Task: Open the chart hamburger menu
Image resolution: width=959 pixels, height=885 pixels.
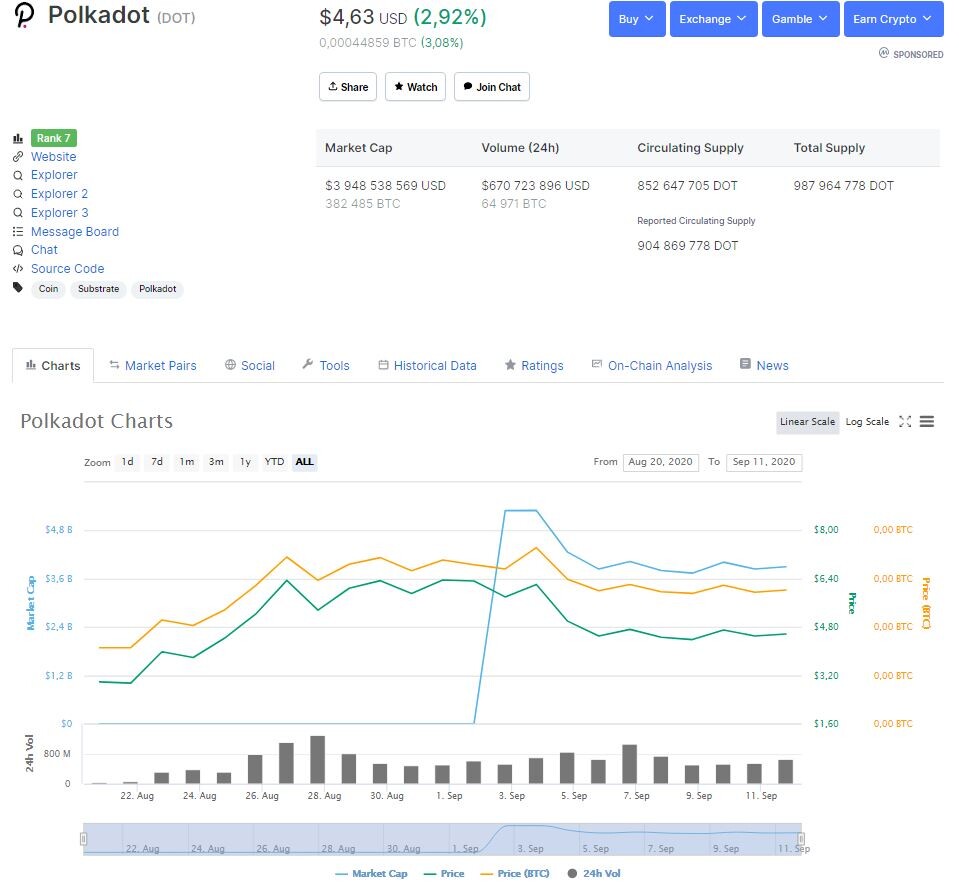Action: (x=927, y=421)
